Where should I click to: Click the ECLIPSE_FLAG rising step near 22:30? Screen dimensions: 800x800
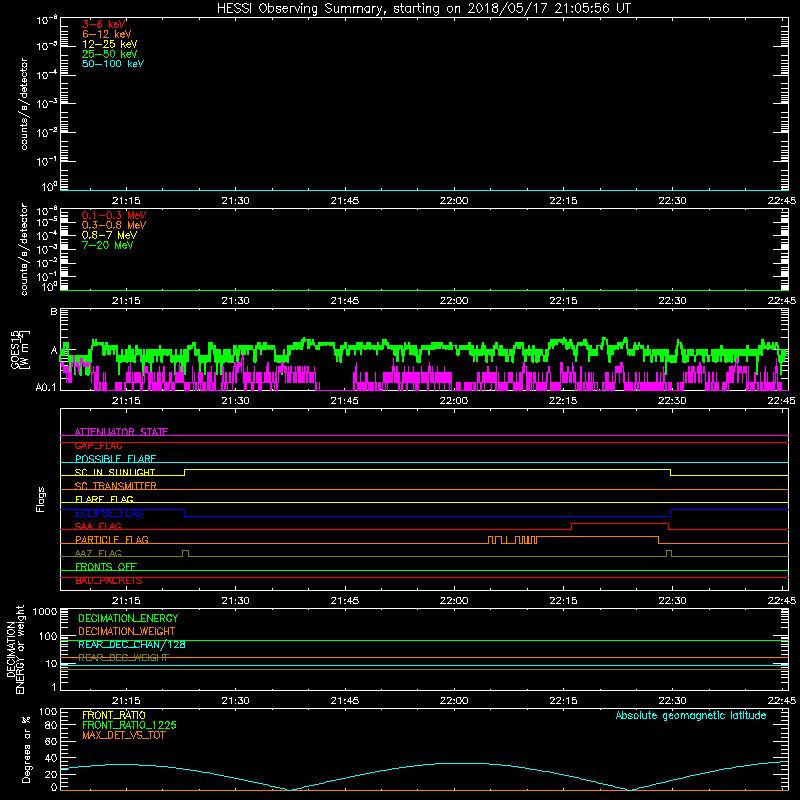coord(670,513)
